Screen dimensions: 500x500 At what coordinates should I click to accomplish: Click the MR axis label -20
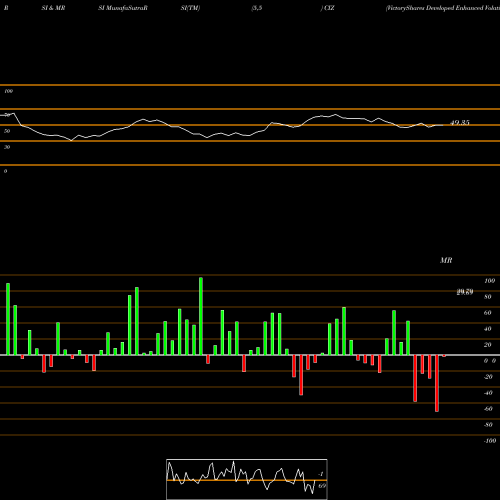coord(488,377)
